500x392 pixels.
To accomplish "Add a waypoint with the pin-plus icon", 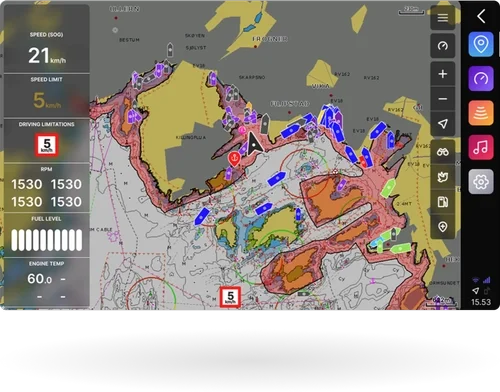I will point(443,227).
